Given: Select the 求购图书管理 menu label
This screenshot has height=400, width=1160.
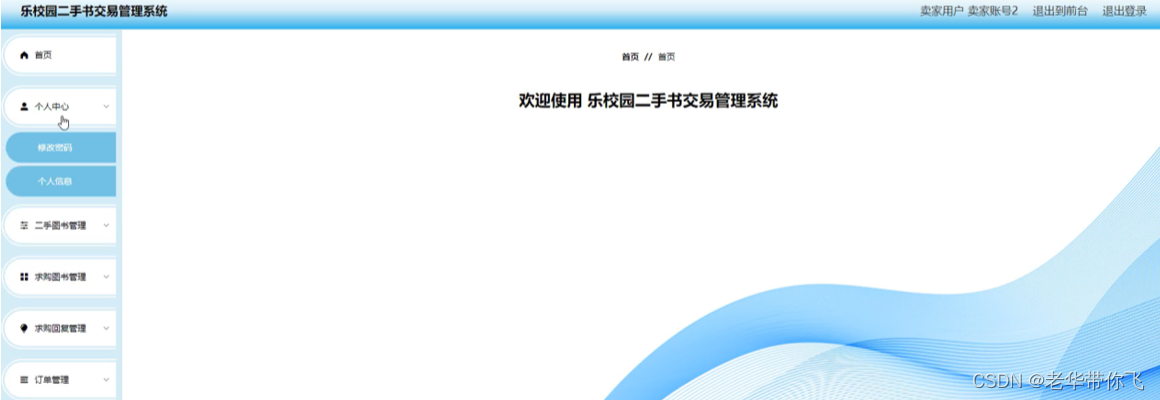Looking at the screenshot, I should [x=61, y=277].
